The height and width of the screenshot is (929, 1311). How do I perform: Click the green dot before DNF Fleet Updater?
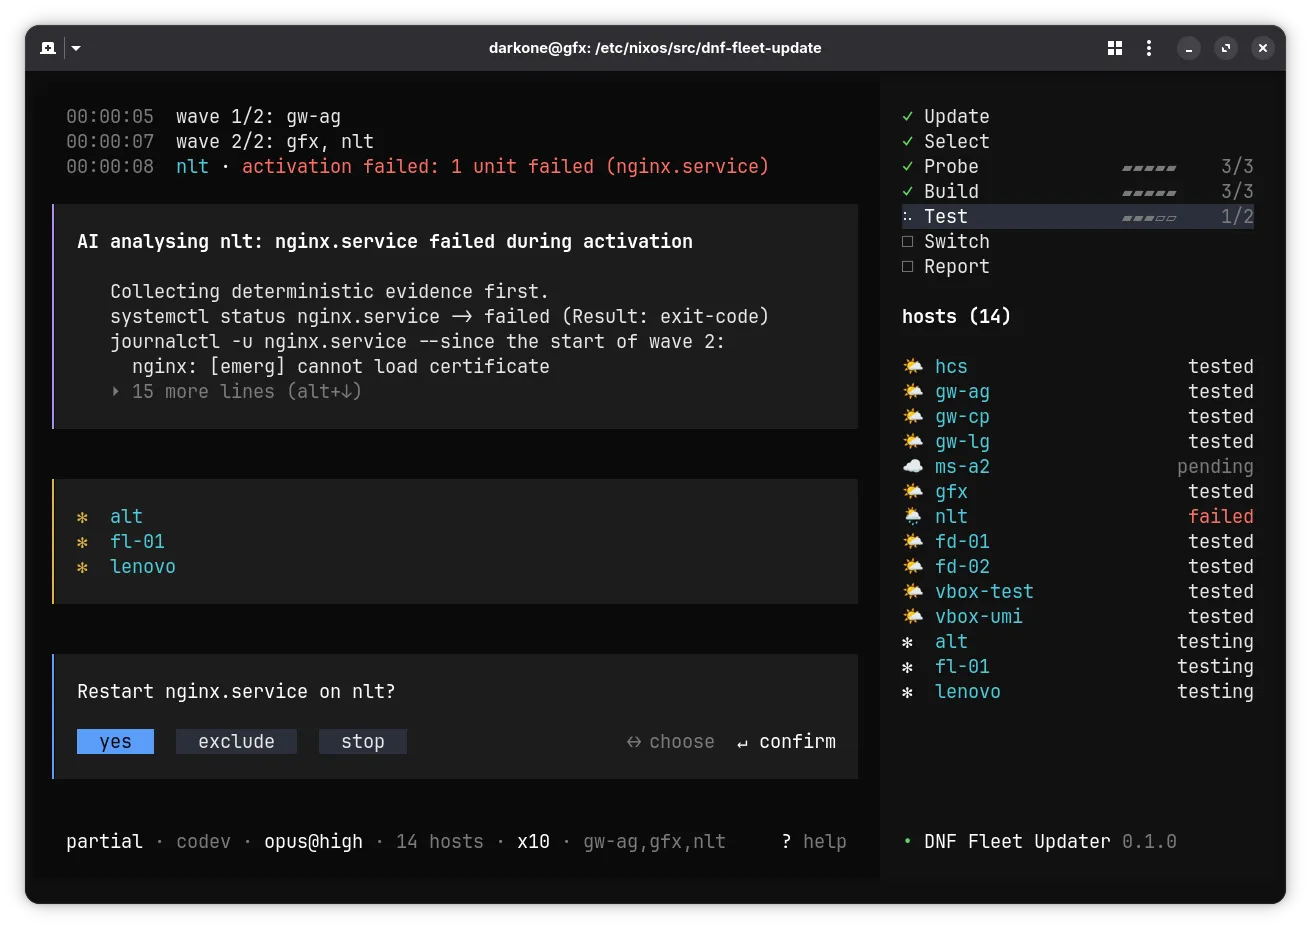907,842
